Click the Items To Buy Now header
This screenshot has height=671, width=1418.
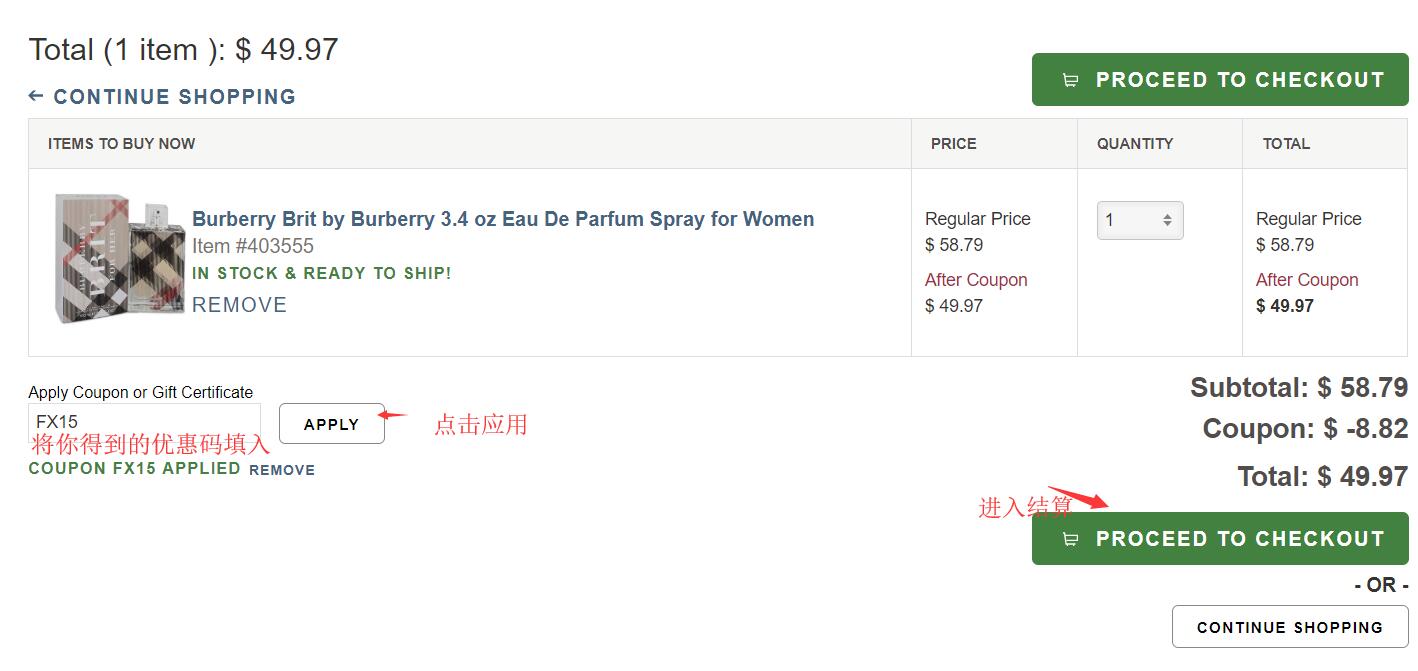[122, 144]
